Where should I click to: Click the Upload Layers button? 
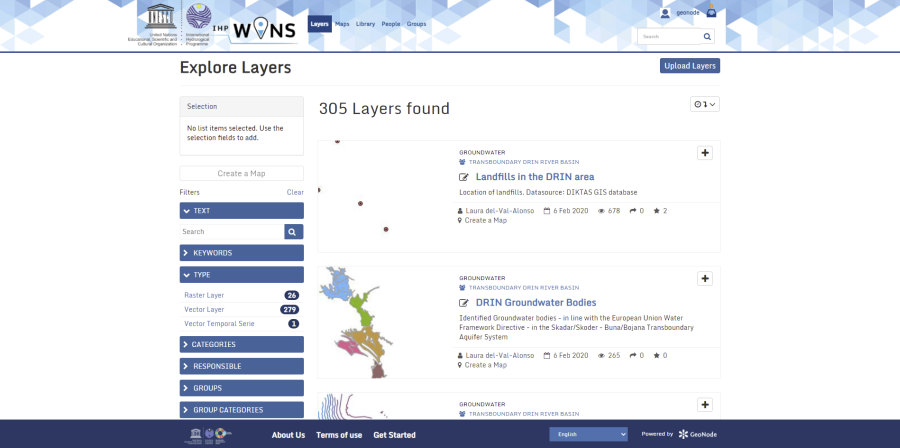[690, 66]
